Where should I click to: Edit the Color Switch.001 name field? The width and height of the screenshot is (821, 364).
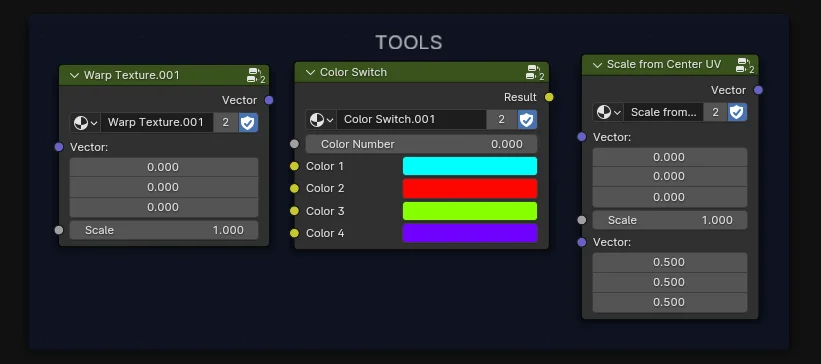412,119
